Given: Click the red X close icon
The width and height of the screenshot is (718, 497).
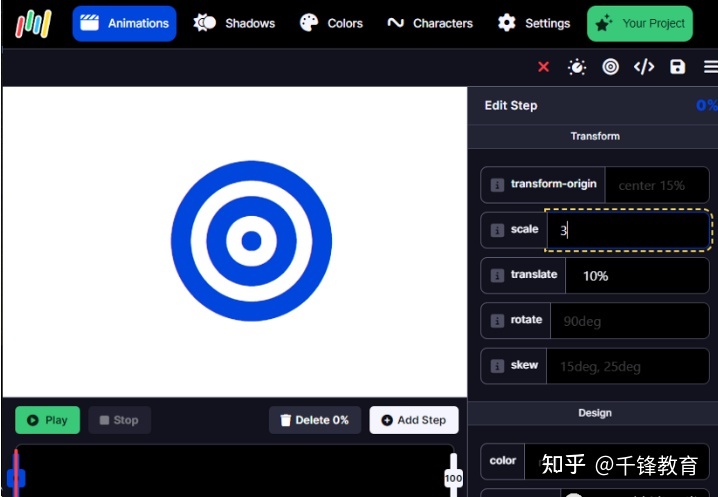Looking at the screenshot, I should tap(544, 67).
